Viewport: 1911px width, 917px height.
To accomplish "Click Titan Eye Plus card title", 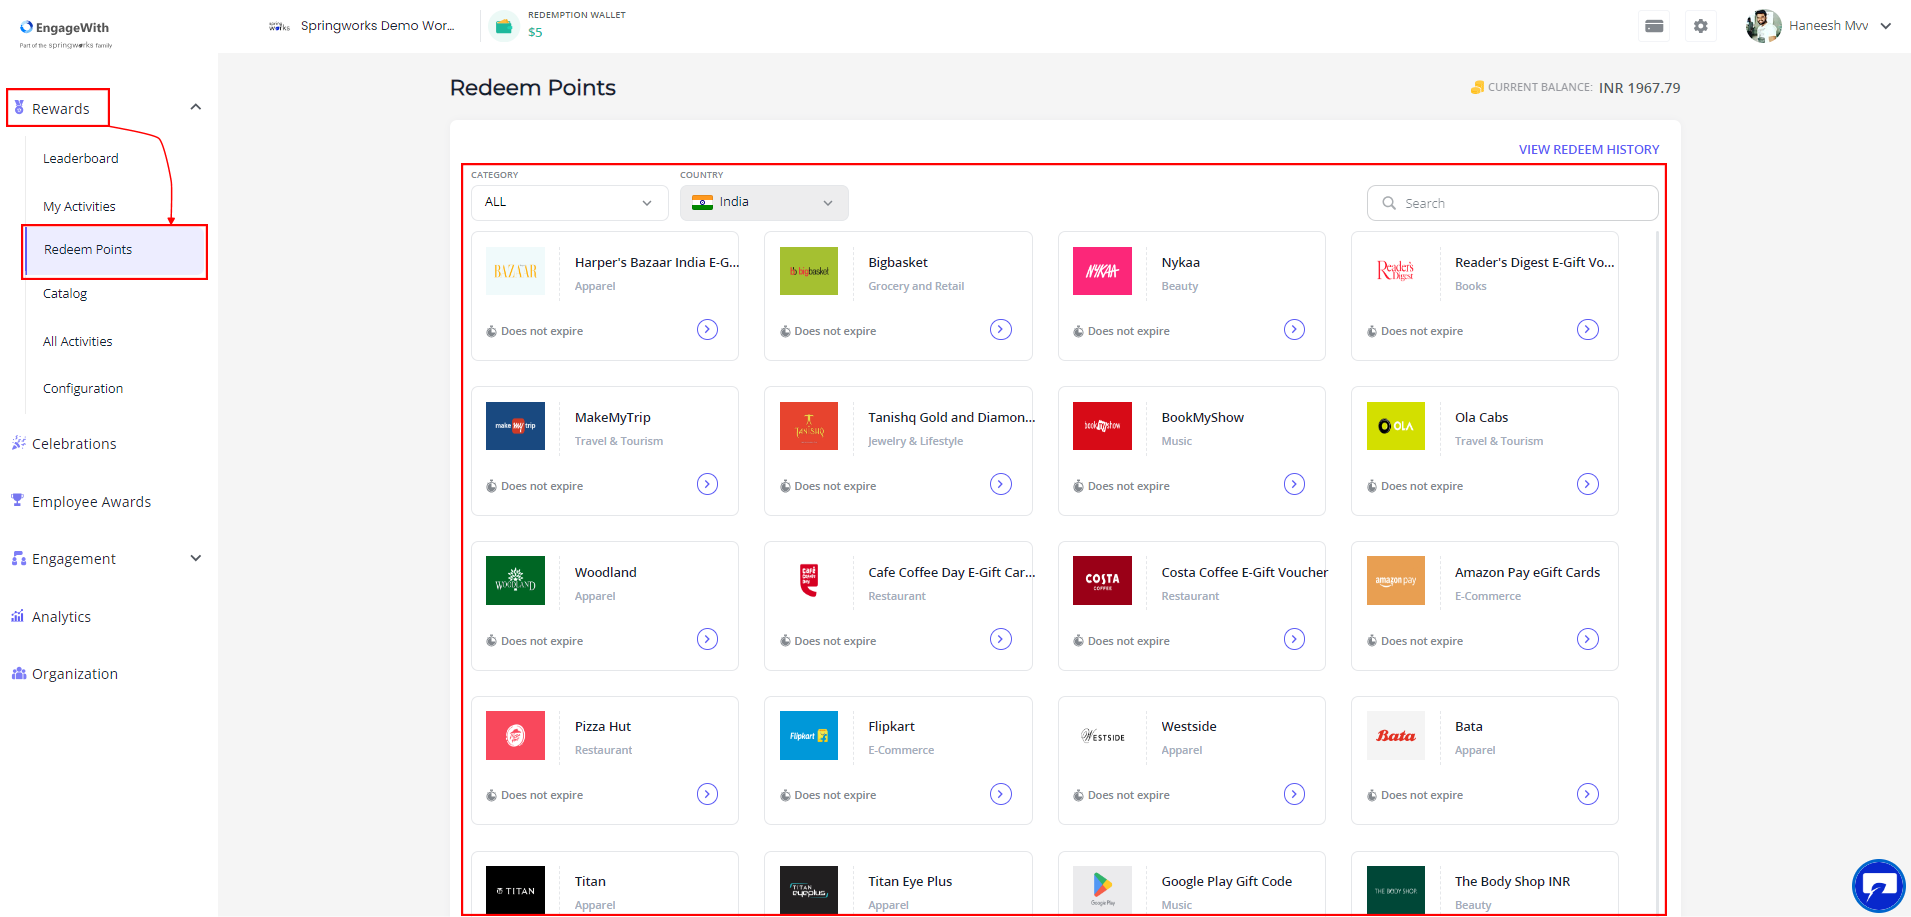I will (x=910, y=881).
